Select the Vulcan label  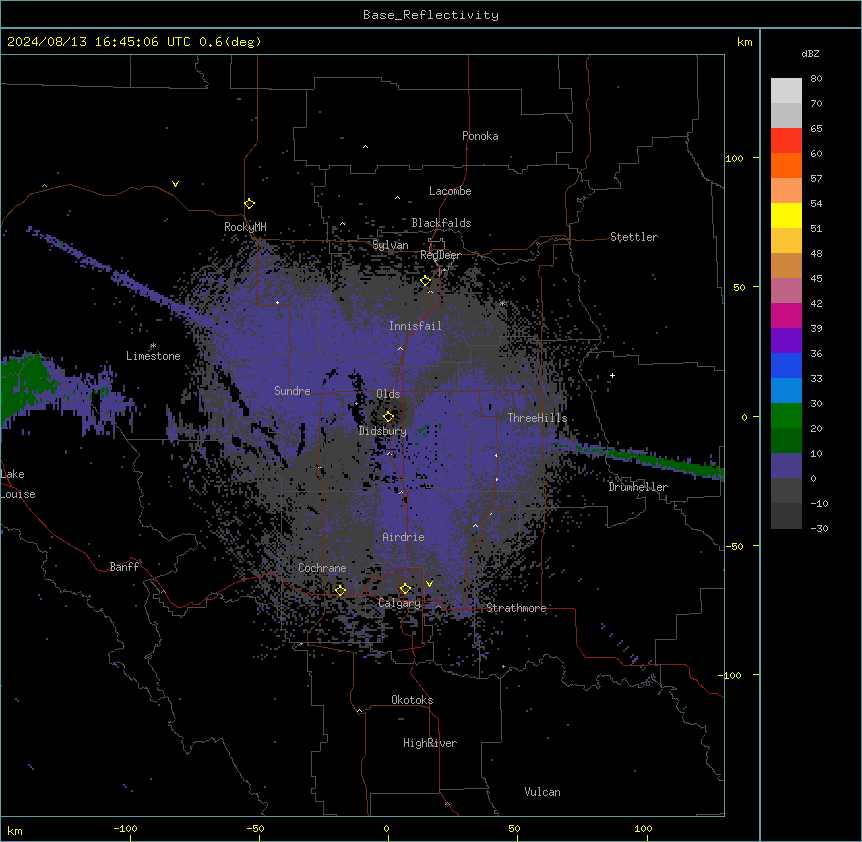(x=542, y=792)
